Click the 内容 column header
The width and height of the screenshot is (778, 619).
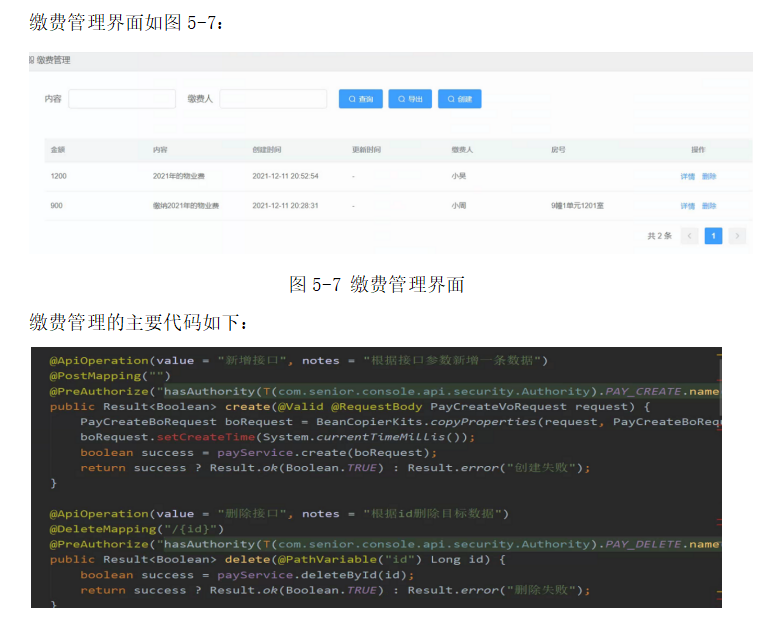pos(160,149)
